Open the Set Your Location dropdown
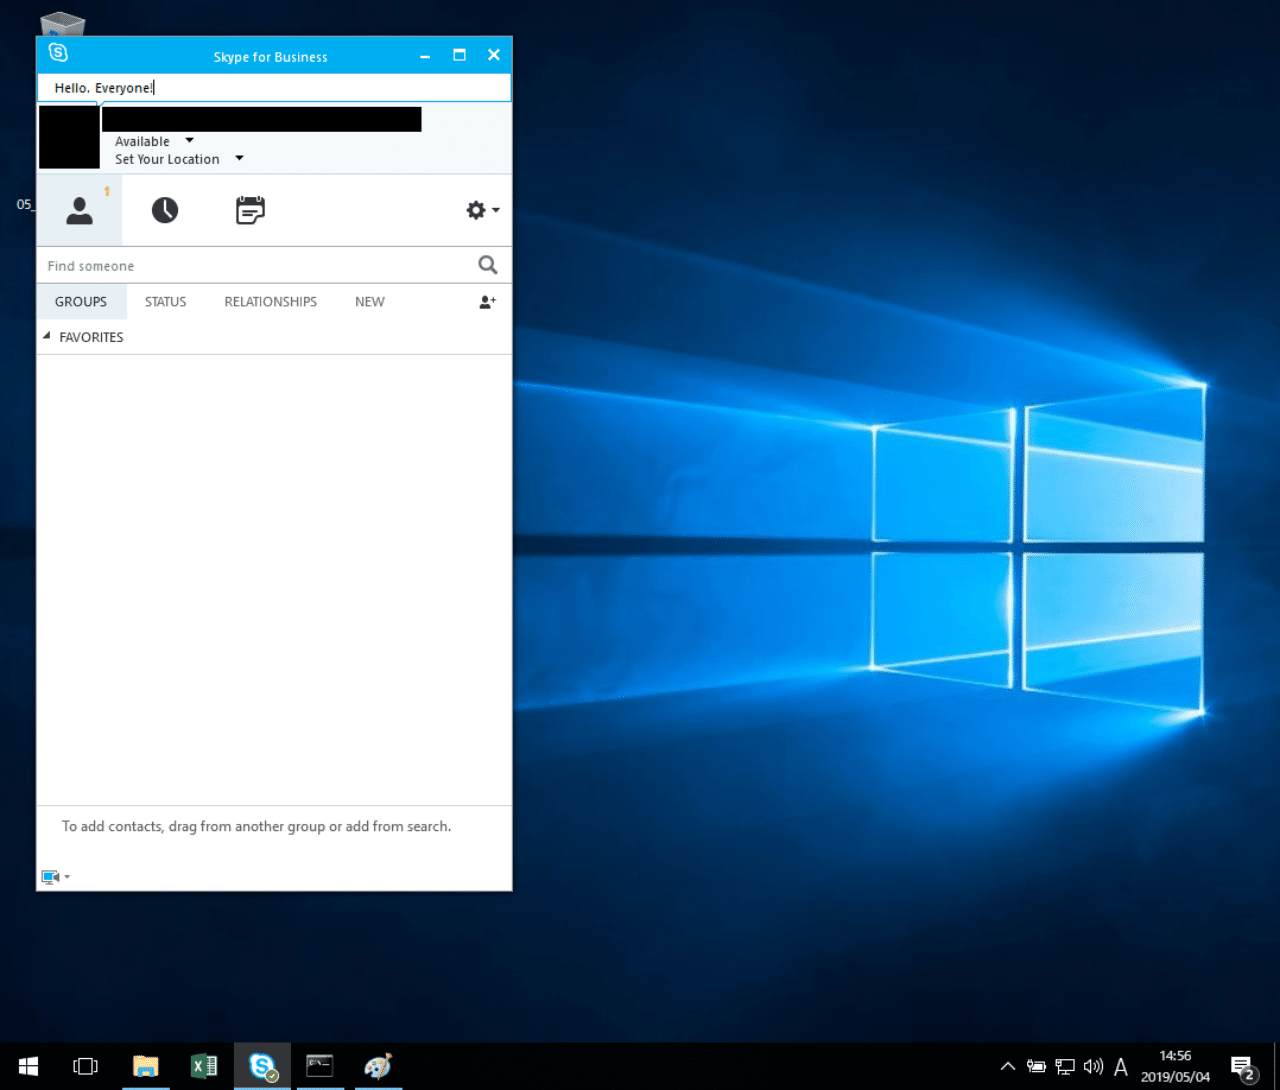 click(239, 159)
